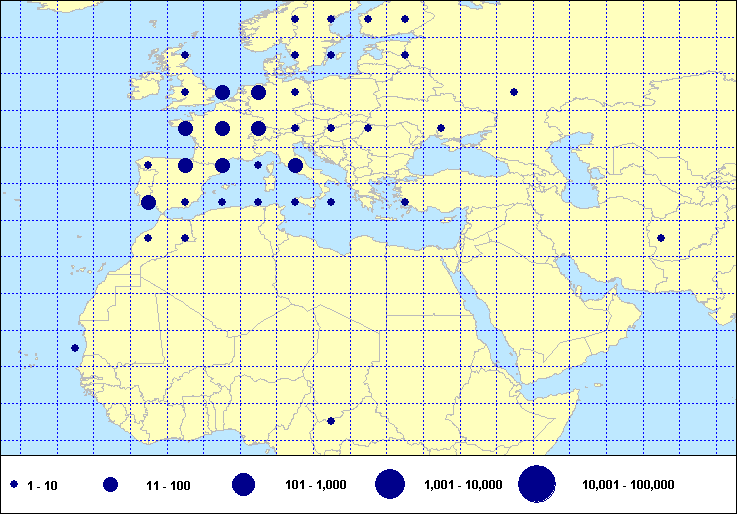Select the 11 - 100 legend circle symbol
This screenshot has height=514, width=737.
(x=110, y=484)
